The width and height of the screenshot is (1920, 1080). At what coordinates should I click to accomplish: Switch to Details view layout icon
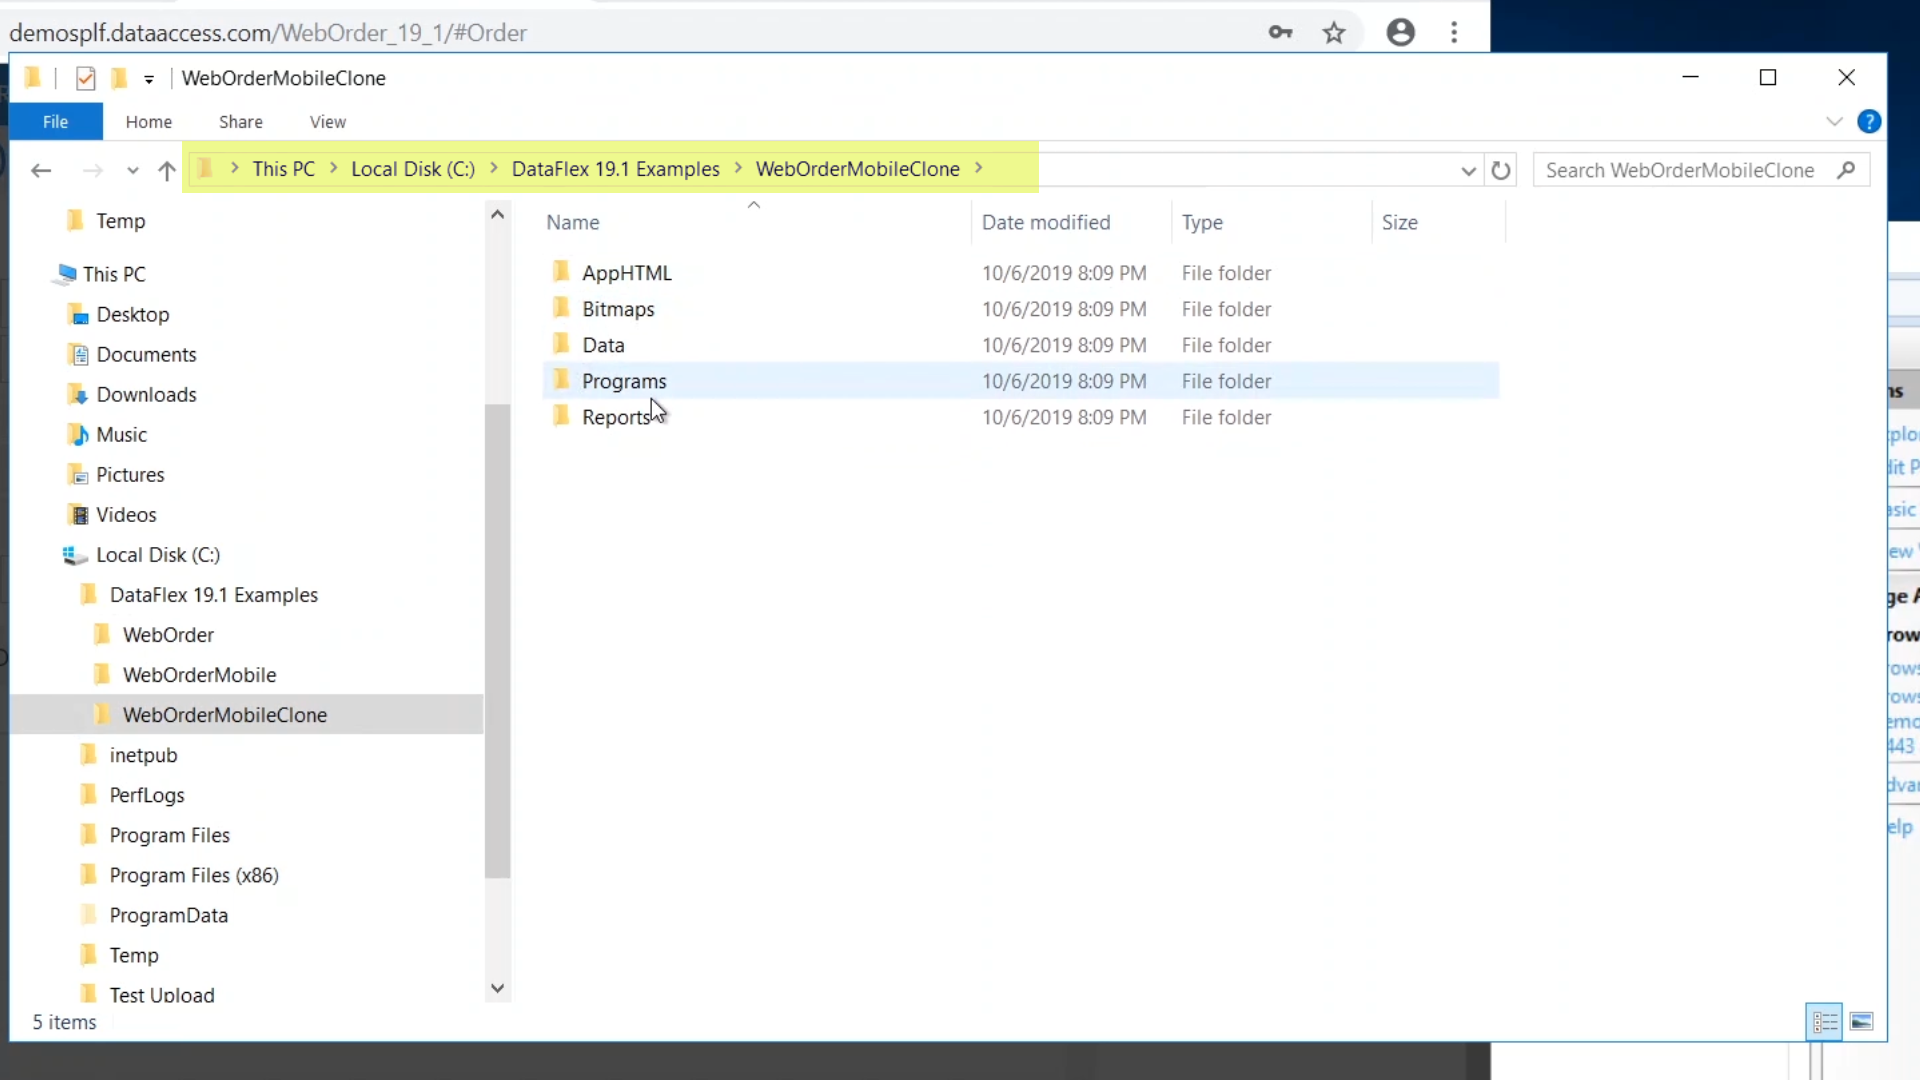click(1824, 1022)
